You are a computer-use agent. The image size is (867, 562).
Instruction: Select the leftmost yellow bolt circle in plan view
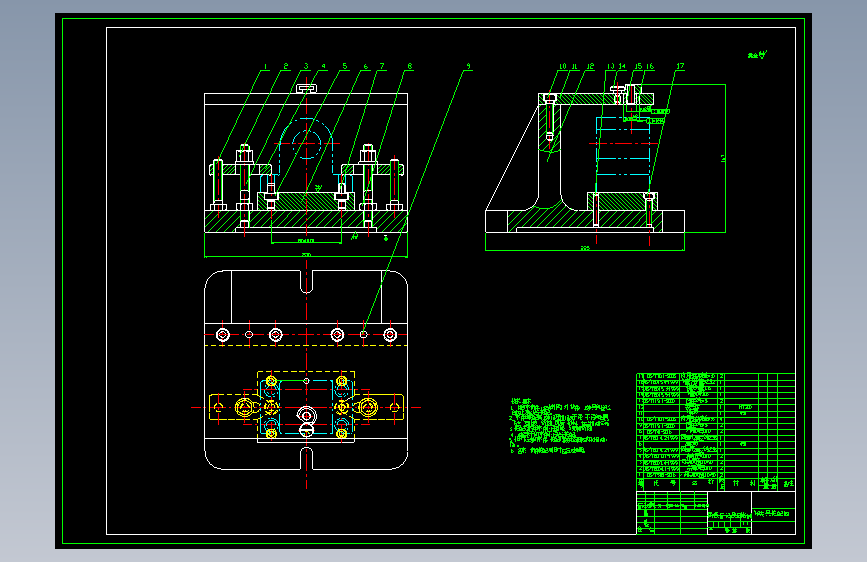[244, 408]
